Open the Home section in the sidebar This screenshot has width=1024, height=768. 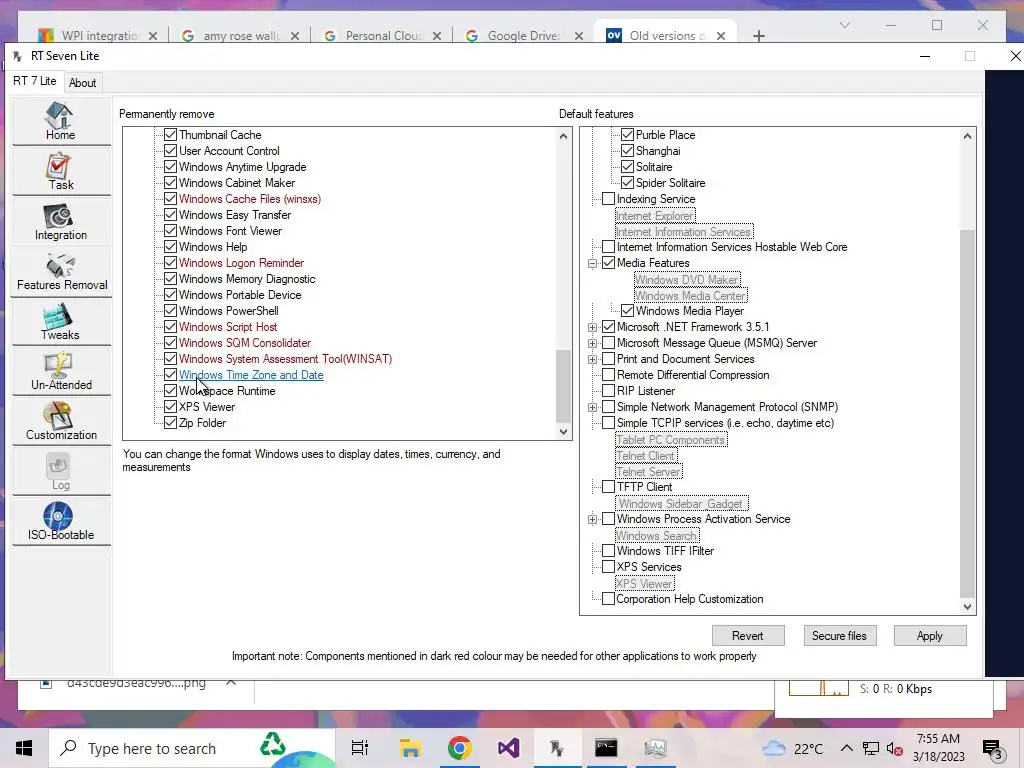click(x=61, y=121)
